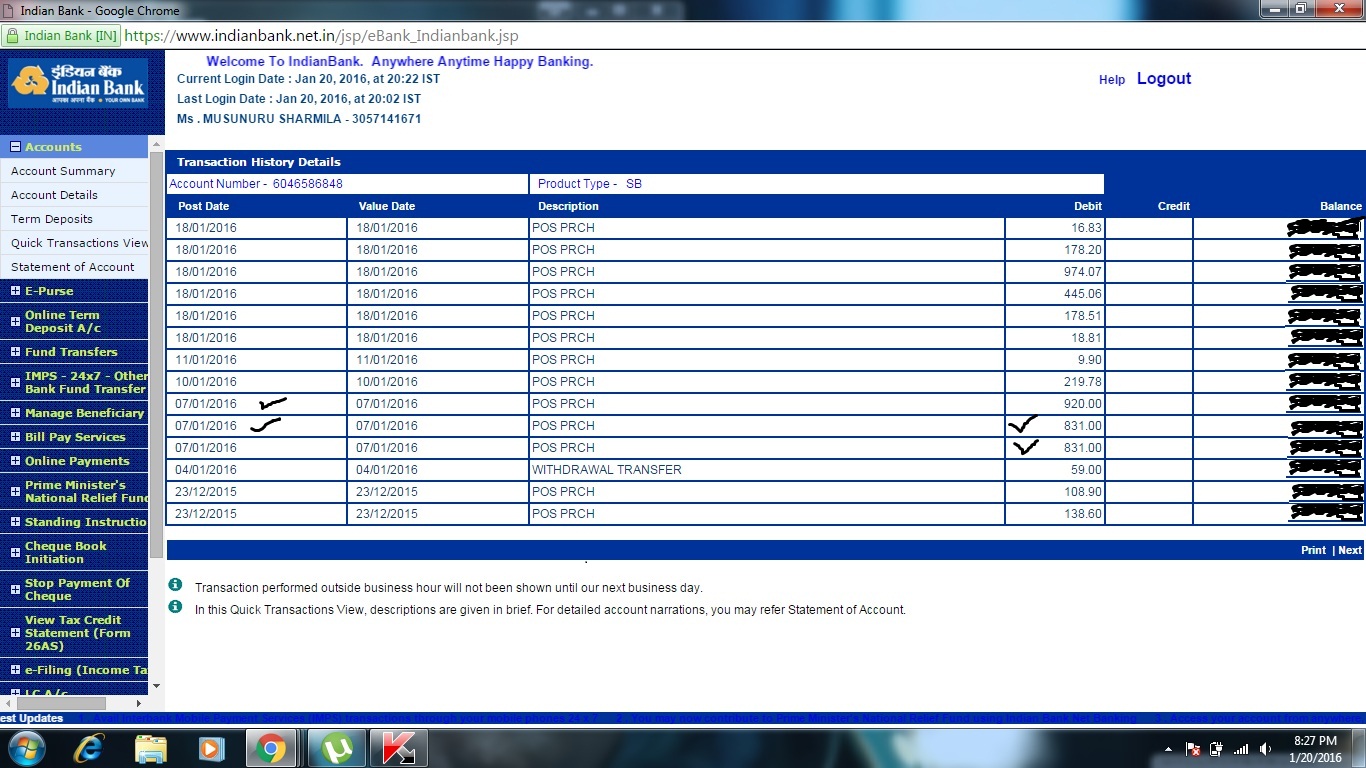Open Account Summary in the sidebar
Image resolution: width=1366 pixels, height=768 pixels.
(63, 171)
